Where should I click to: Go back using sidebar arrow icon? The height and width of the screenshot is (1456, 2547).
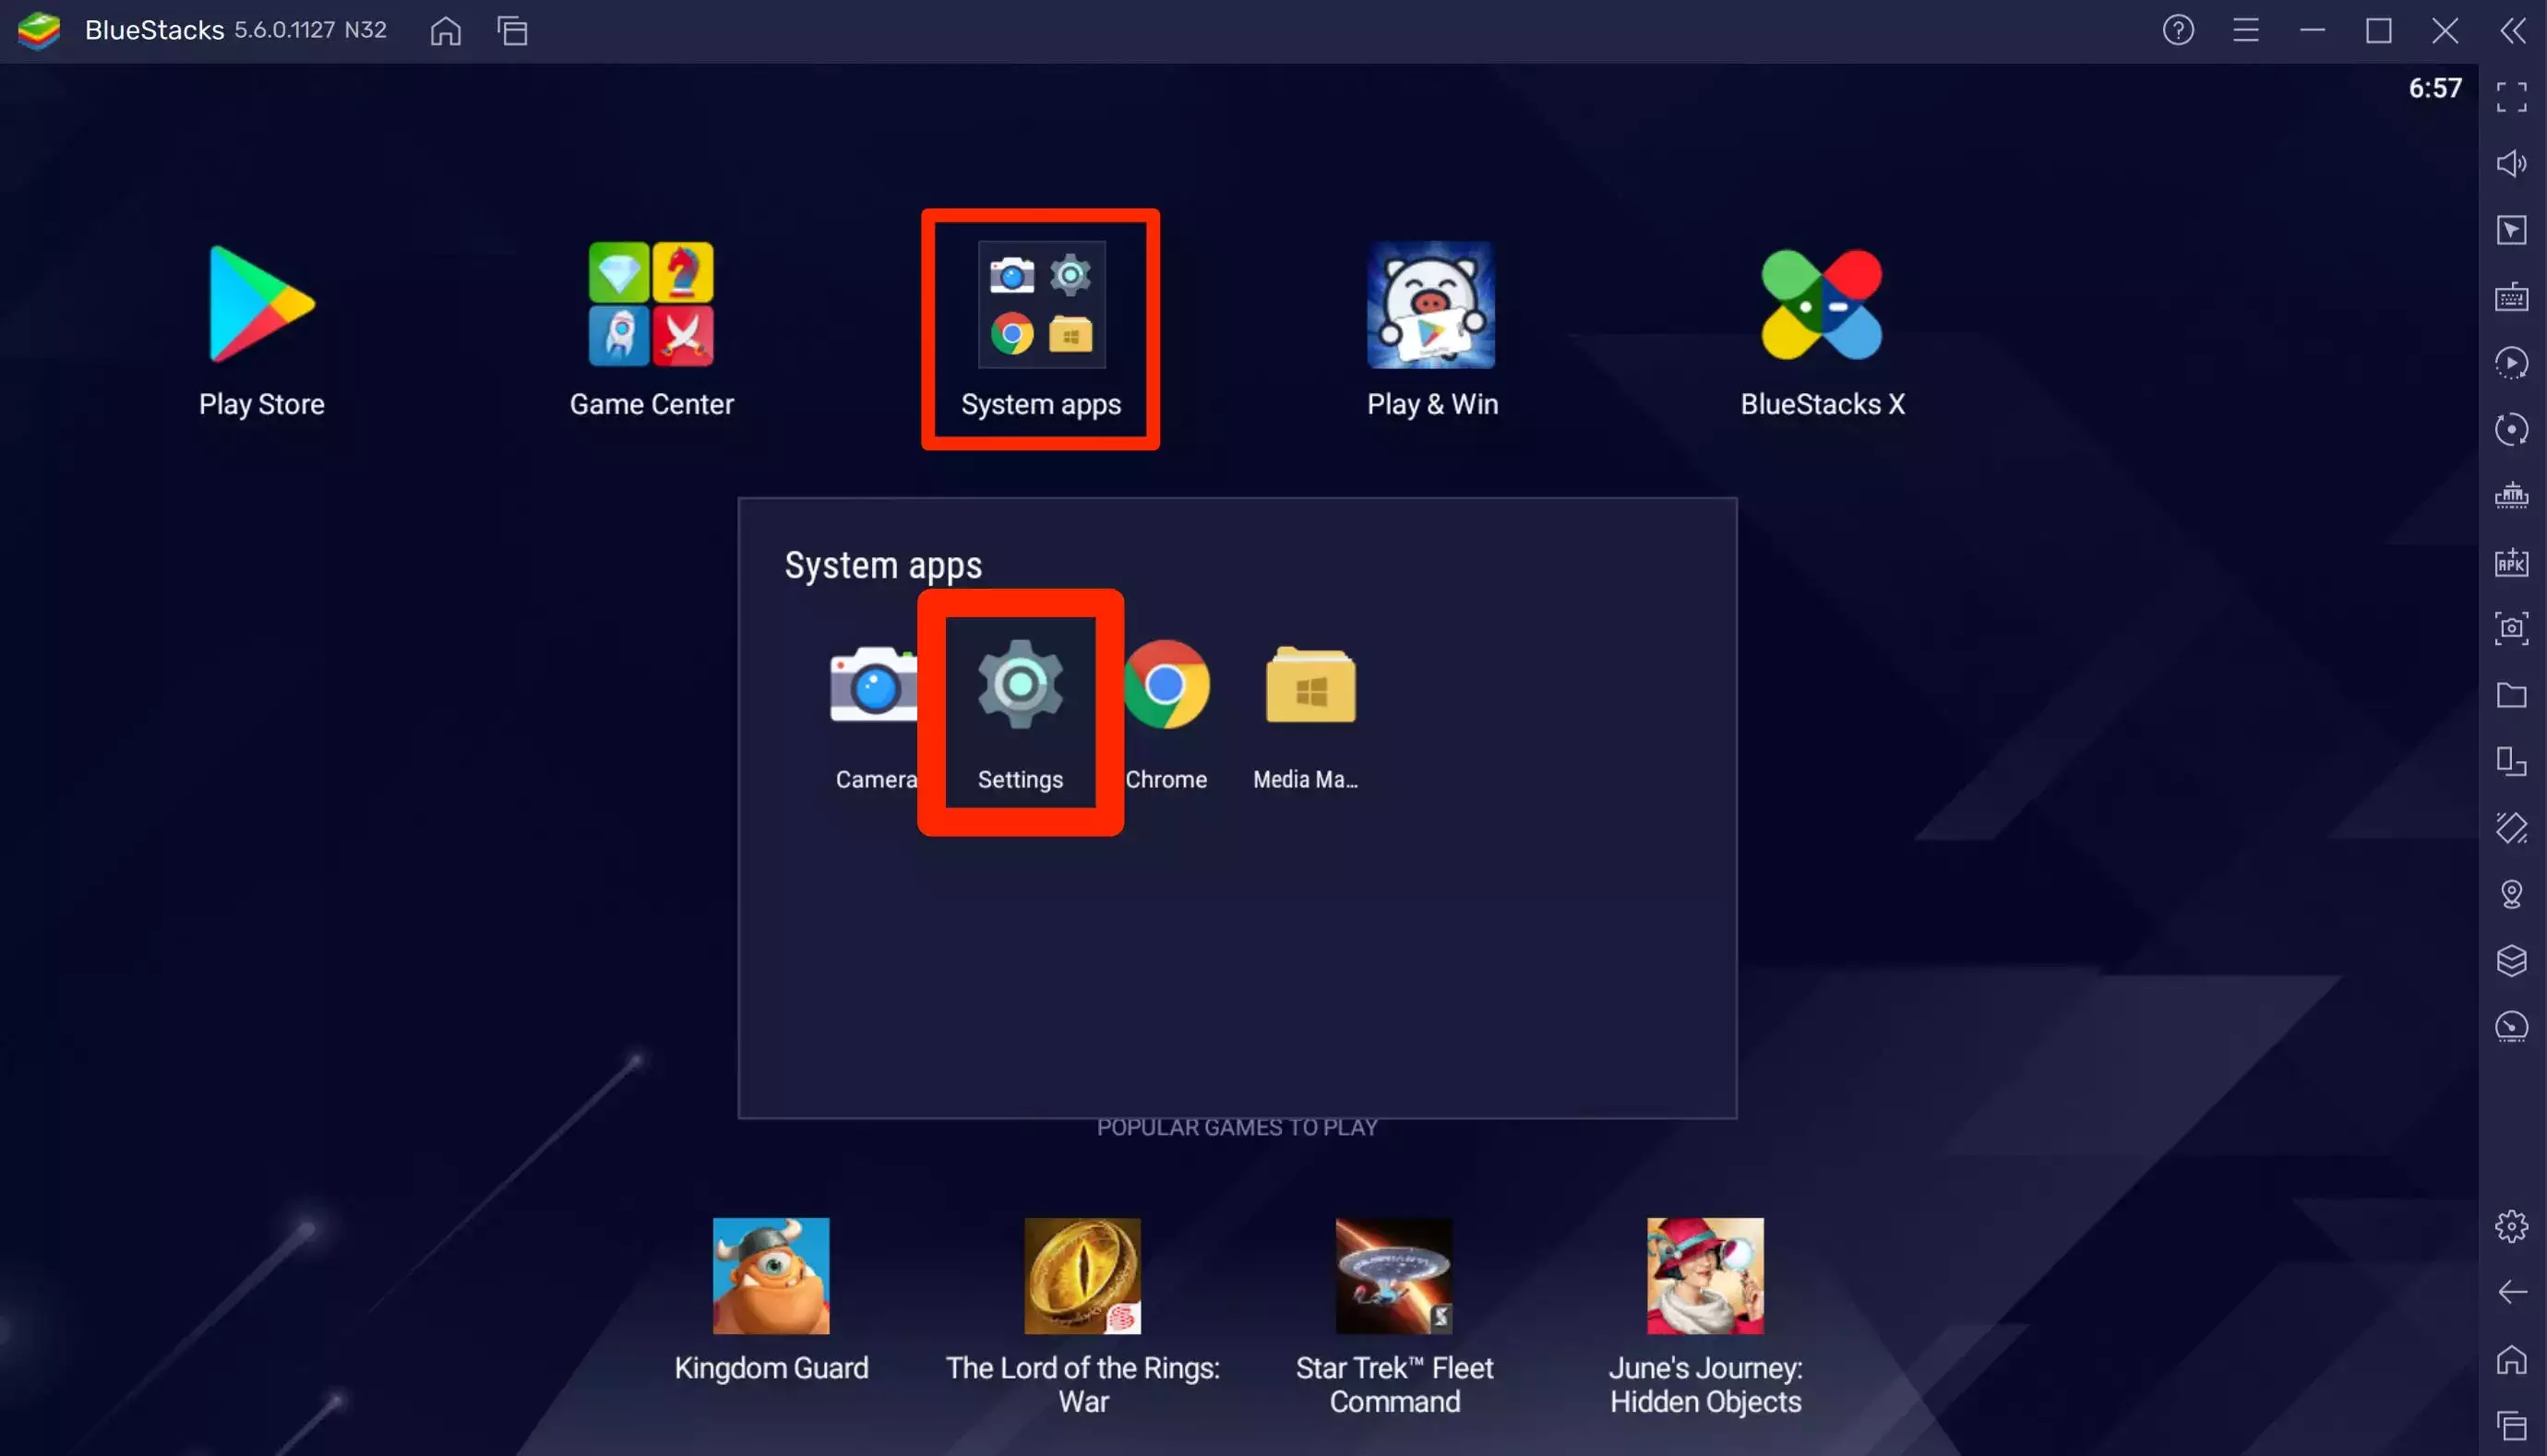tap(2511, 1293)
